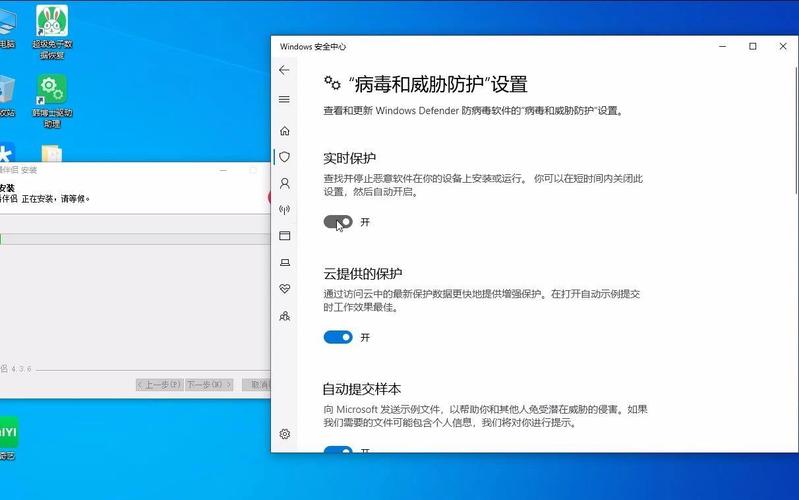Go back with the arrow in Windows Security
This screenshot has width=799, height=500.
284,70
